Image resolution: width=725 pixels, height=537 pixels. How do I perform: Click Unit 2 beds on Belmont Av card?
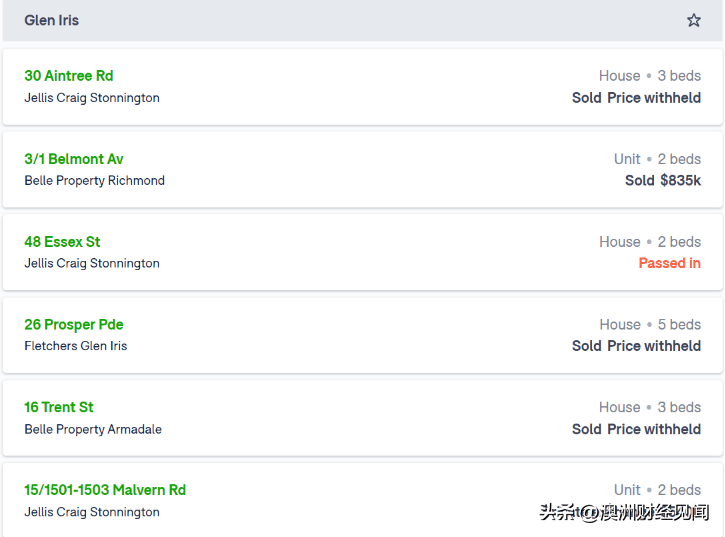[x=657, y=159]
